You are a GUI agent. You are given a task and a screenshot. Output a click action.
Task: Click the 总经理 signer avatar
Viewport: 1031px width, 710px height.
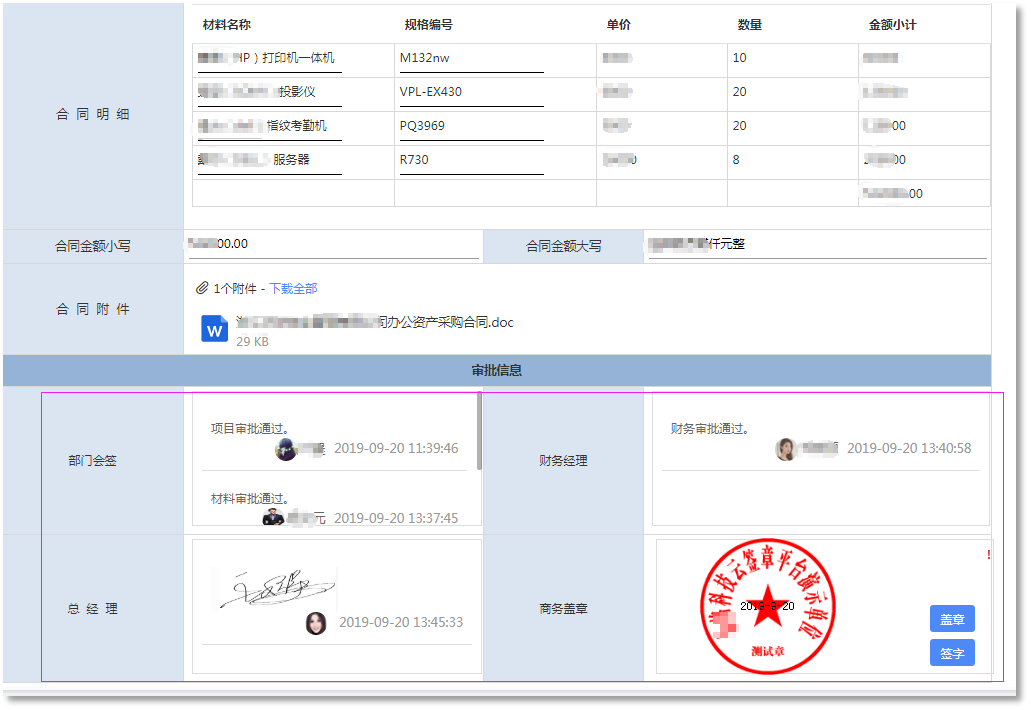pyautogui.click(x=316, y=623)
